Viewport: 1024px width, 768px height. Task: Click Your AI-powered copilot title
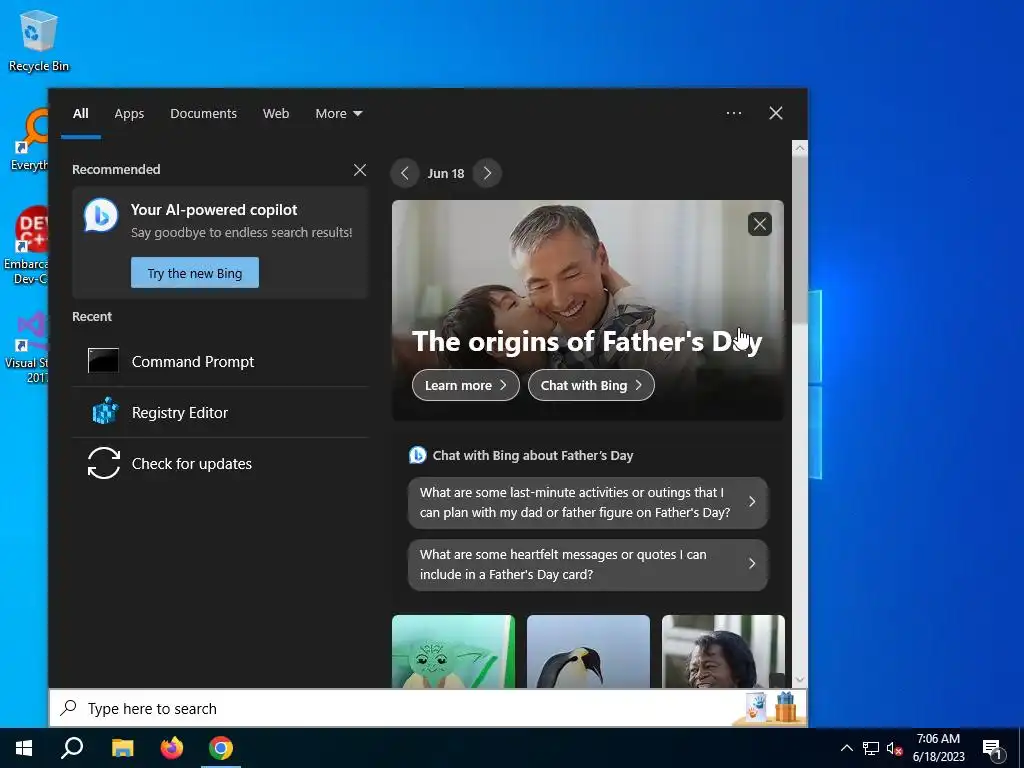[x=214, y=210]
